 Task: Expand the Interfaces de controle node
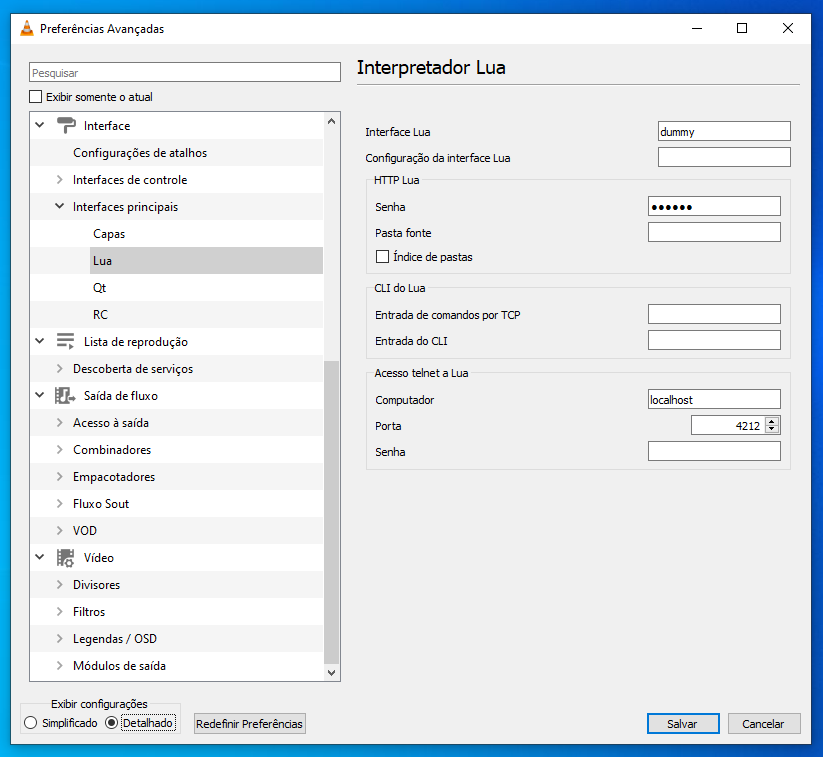point(60,180)
